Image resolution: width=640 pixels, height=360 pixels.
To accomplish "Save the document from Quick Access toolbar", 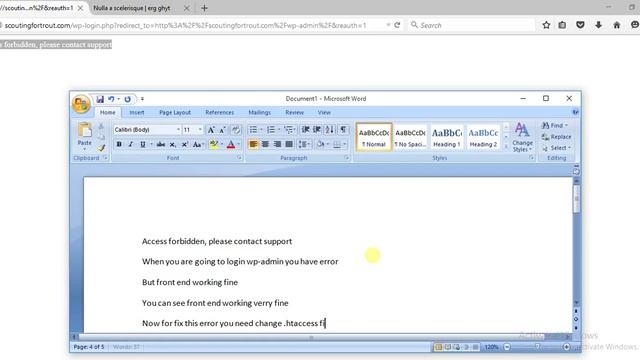I will 100,99.
